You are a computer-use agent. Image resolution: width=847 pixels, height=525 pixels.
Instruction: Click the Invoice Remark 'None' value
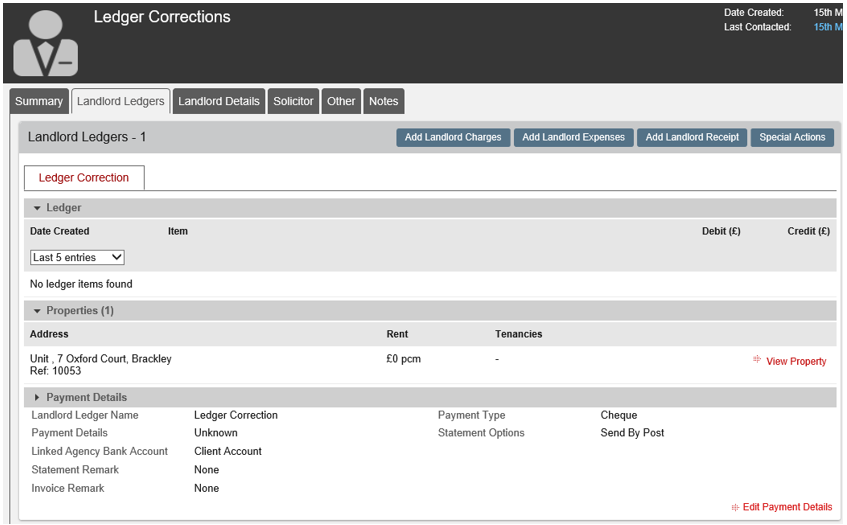[206, 488]
